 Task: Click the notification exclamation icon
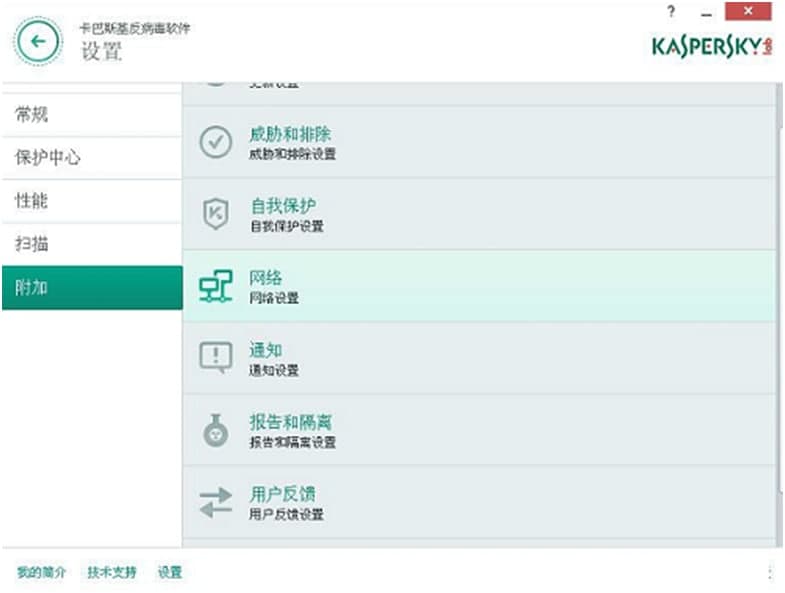point(216,358)
